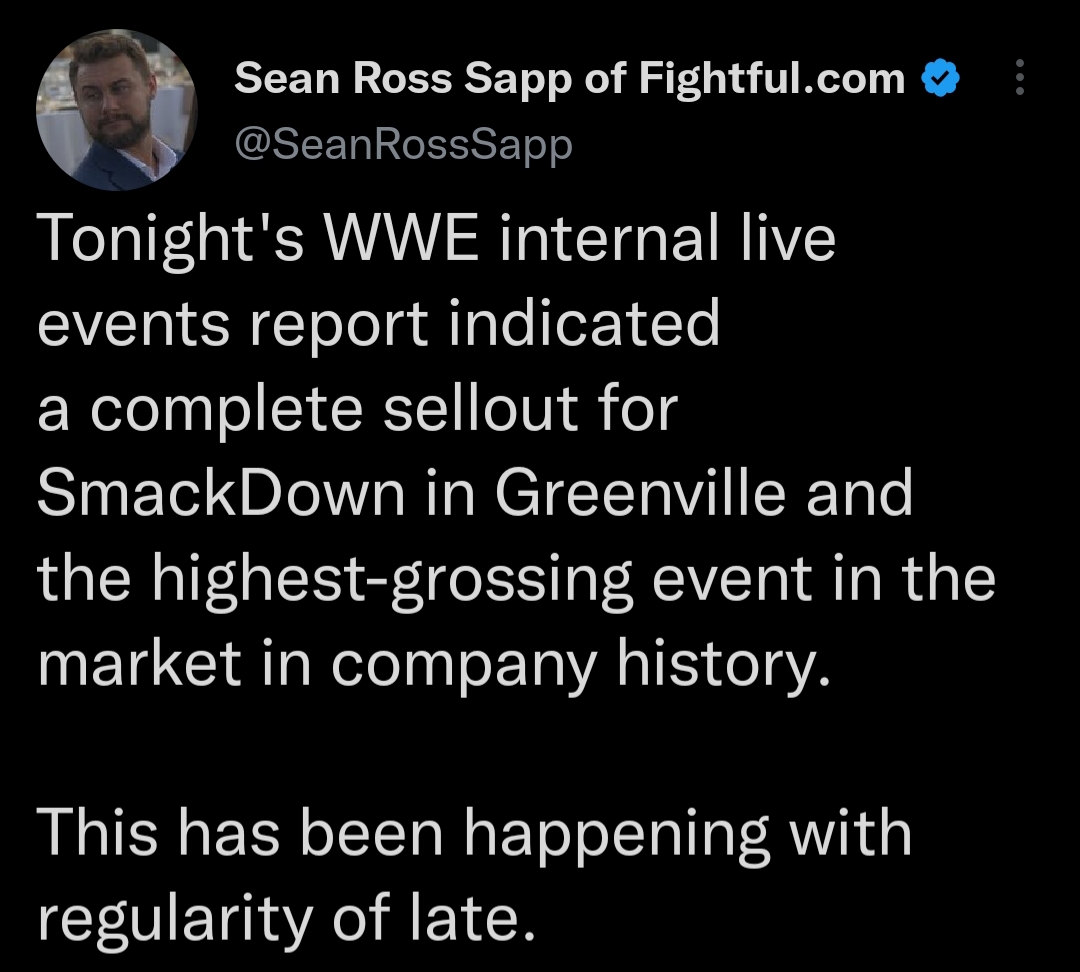Image resolution: width=1080 pixels, height=972 pixels.
Task: Click the word 'market' in the tweet
Action: [x=139, y=663]
